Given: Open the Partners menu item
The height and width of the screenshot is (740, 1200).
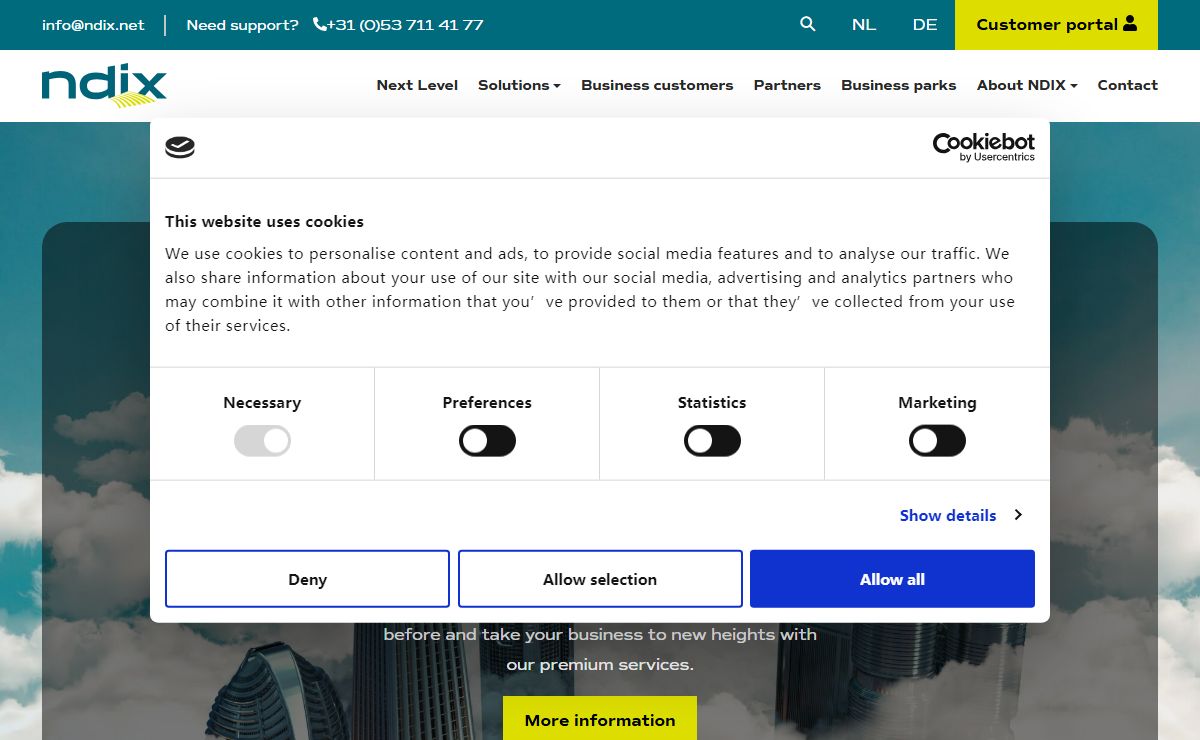Looking at the screenshot, I should (787, 85).
